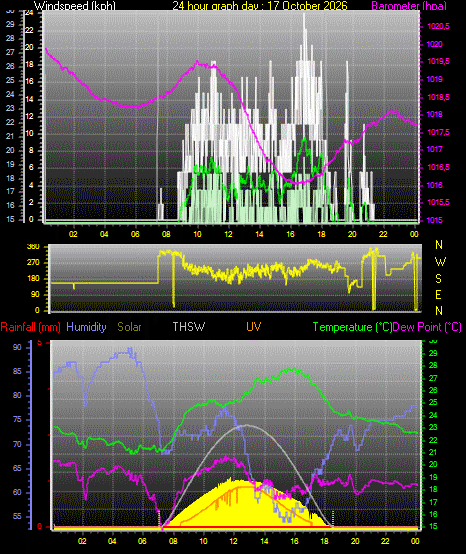Click the Windspeed (kph) label
Screen dimensions: 466x554
point(75,5)
